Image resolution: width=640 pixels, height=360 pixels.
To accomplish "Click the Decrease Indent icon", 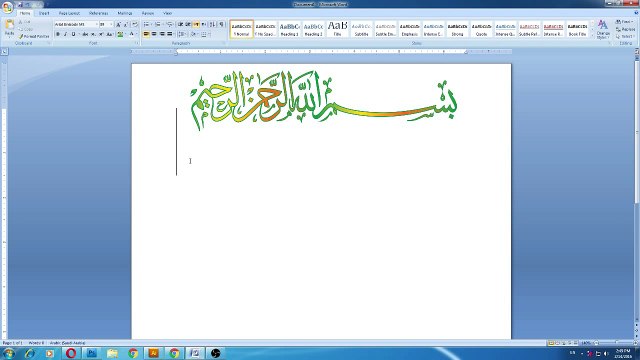I will [x=180, y=24].
